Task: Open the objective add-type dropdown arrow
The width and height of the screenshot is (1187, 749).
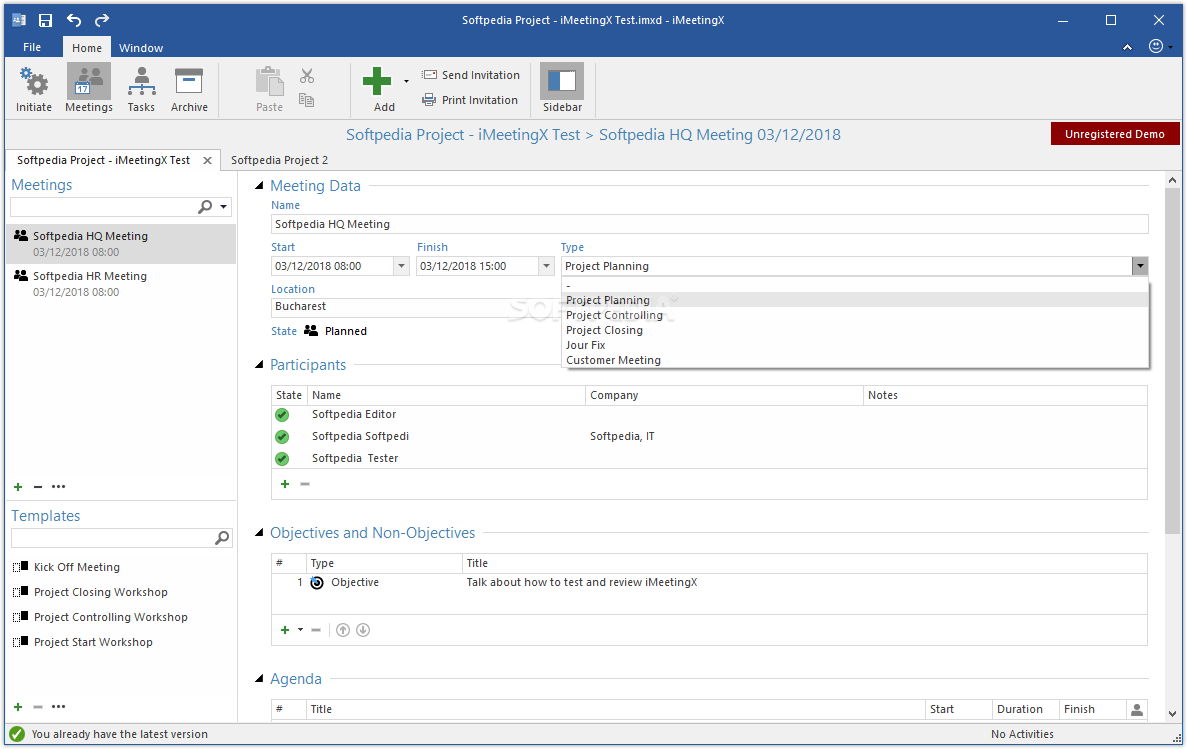Action: (x=300, y=630)
